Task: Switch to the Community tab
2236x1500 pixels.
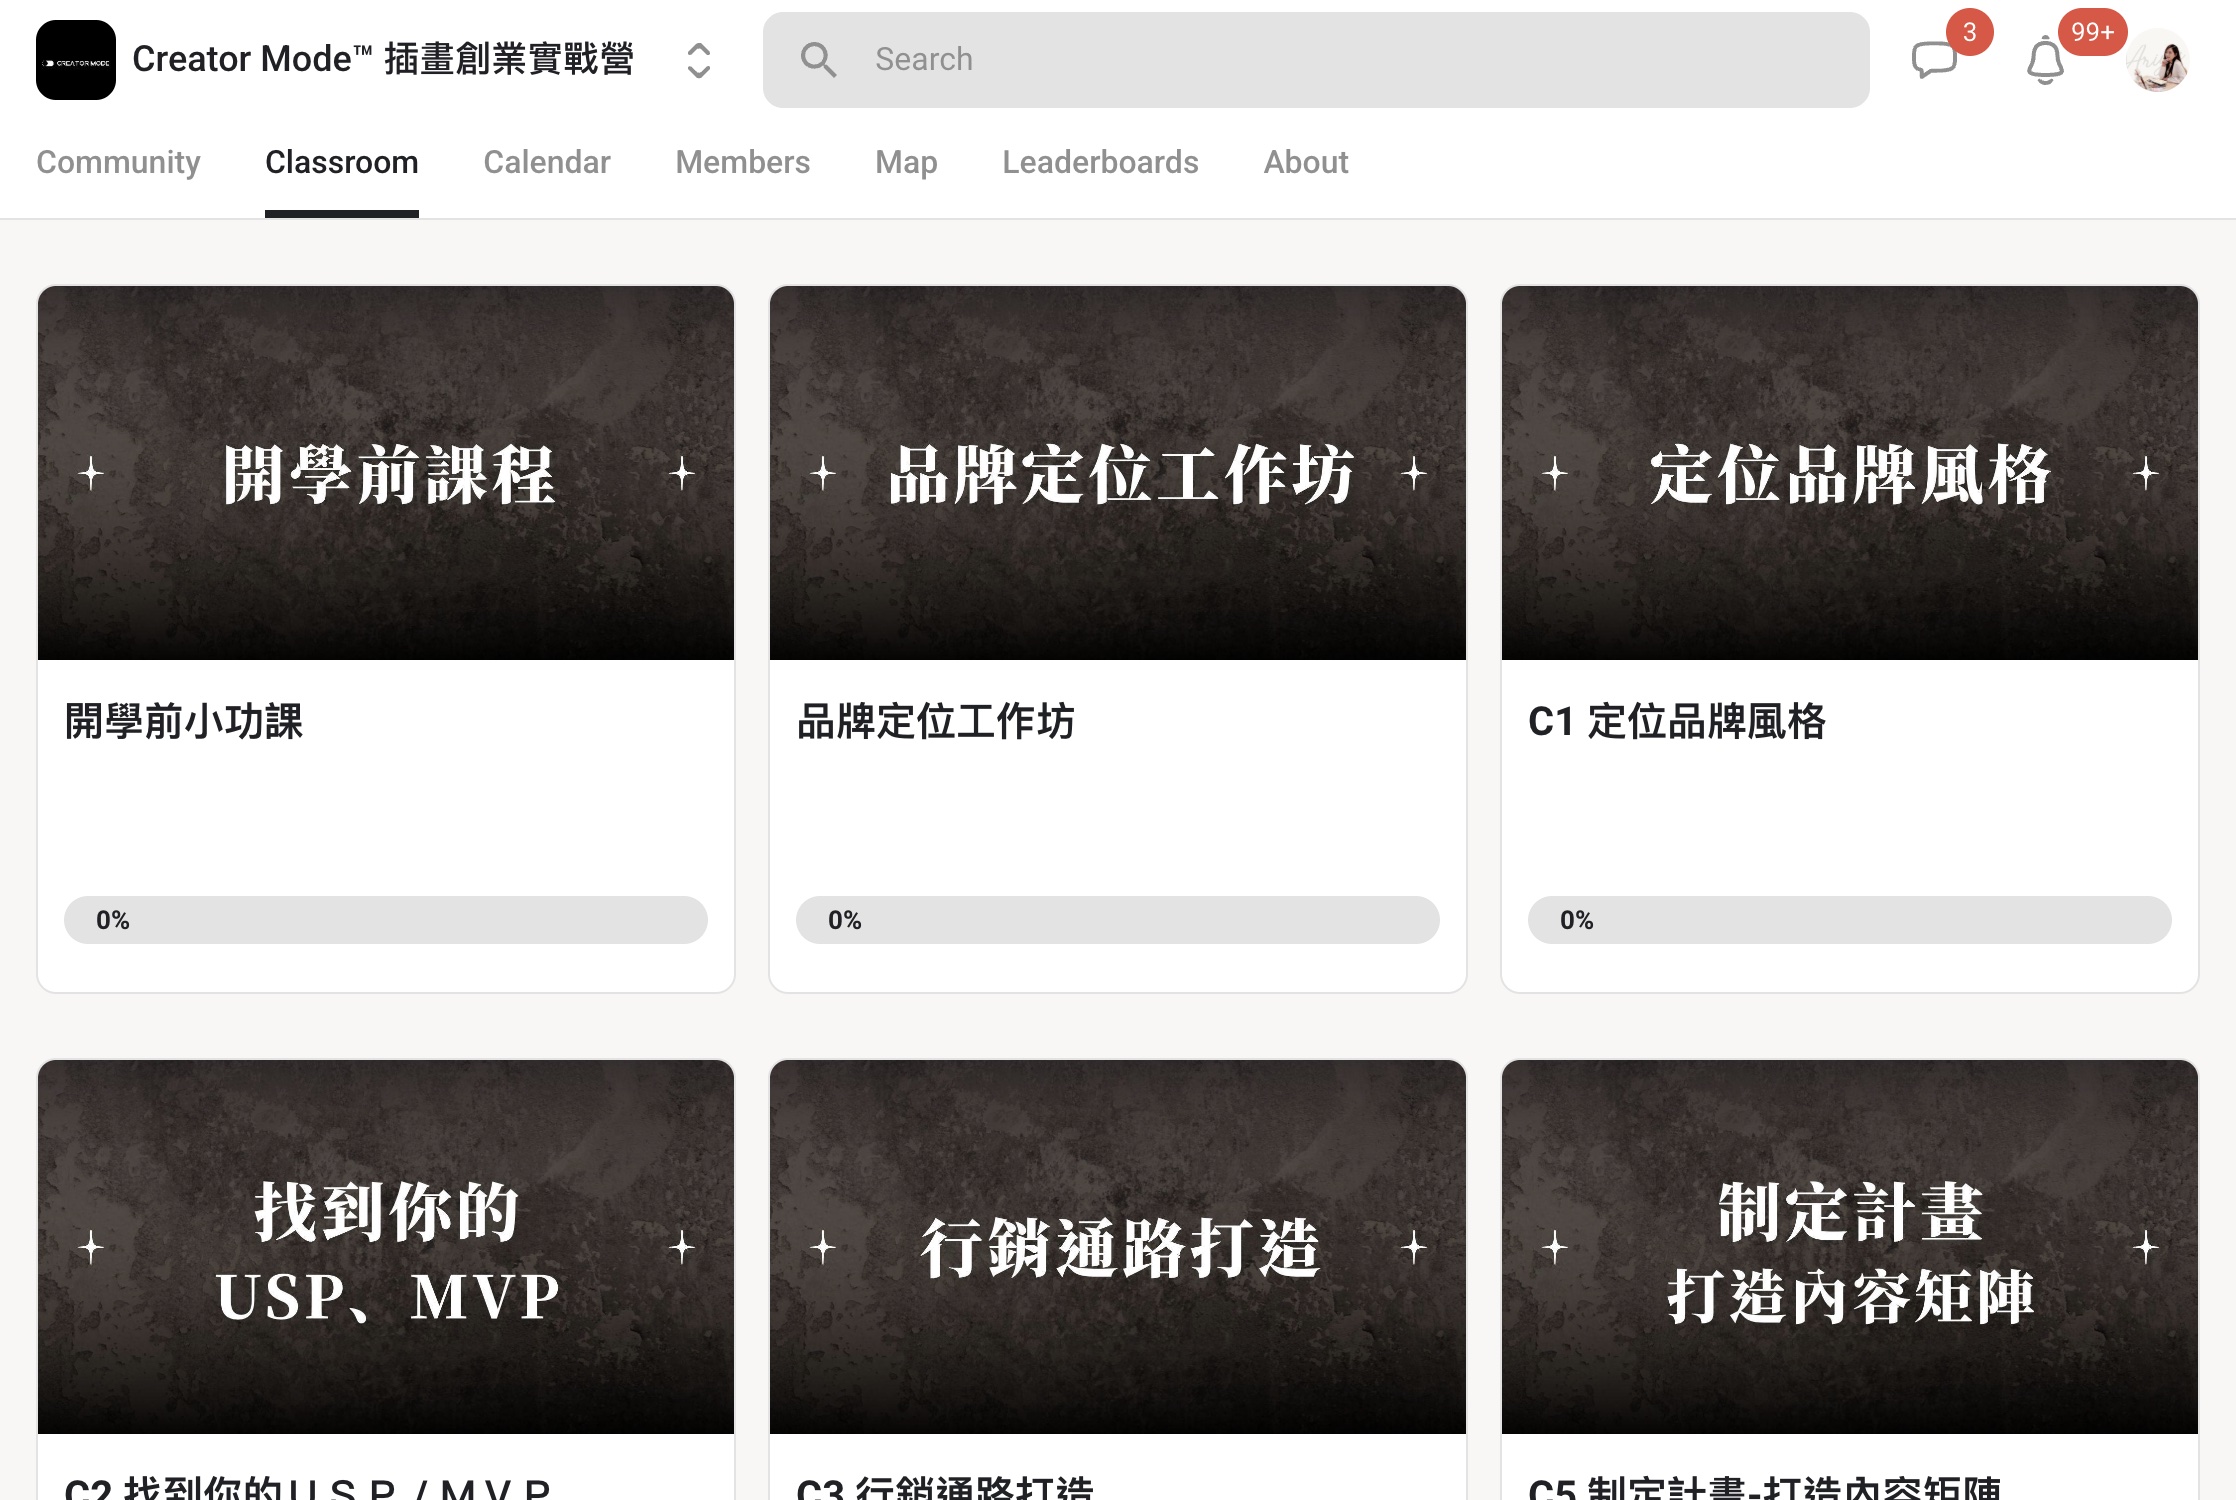Action: tap(118, 162)
